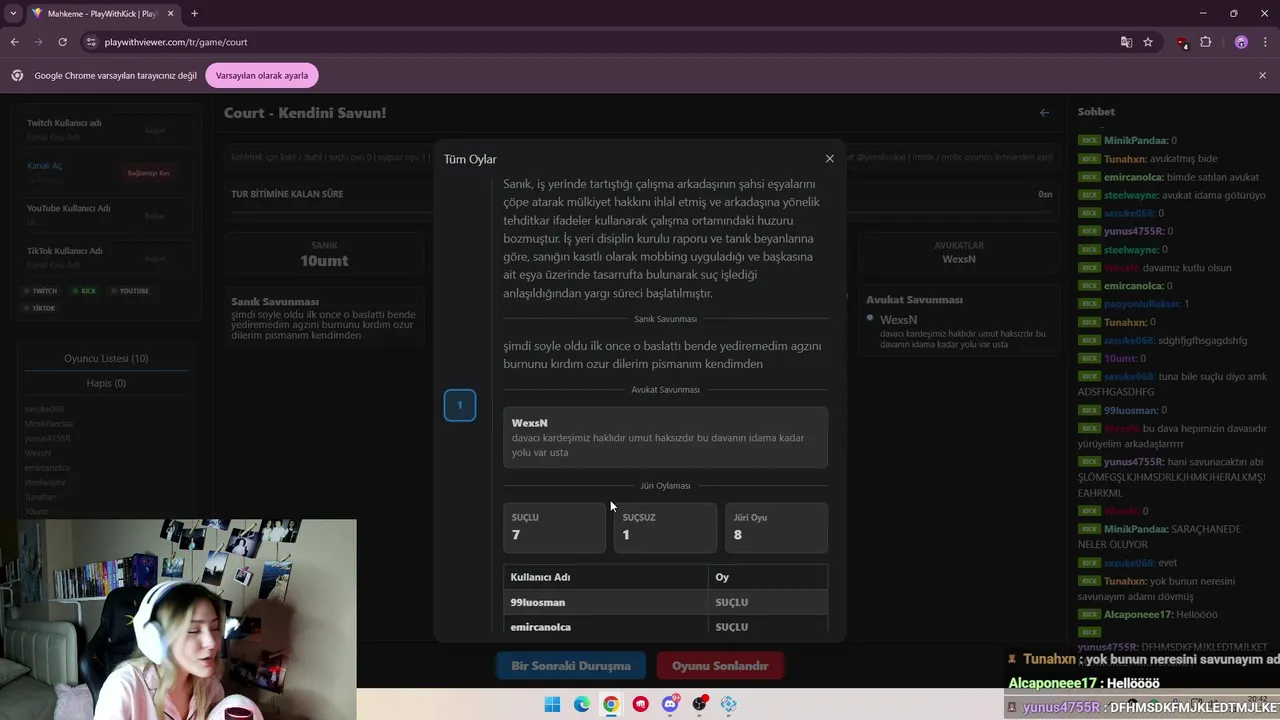Toggle the TWITCH platform indicator
The height and width of the screenshot is (720, 1280).
click(42, 291)
